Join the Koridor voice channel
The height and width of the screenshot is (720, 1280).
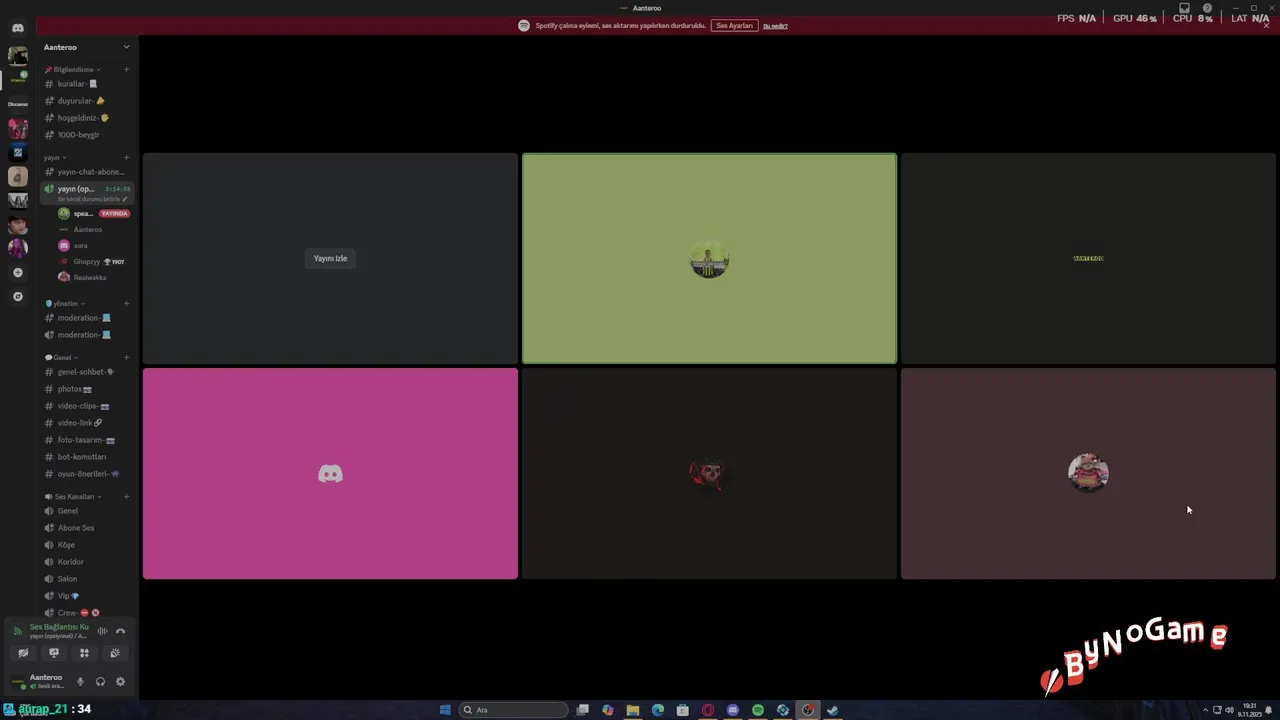pyautogui.click(x=87, y=562)
